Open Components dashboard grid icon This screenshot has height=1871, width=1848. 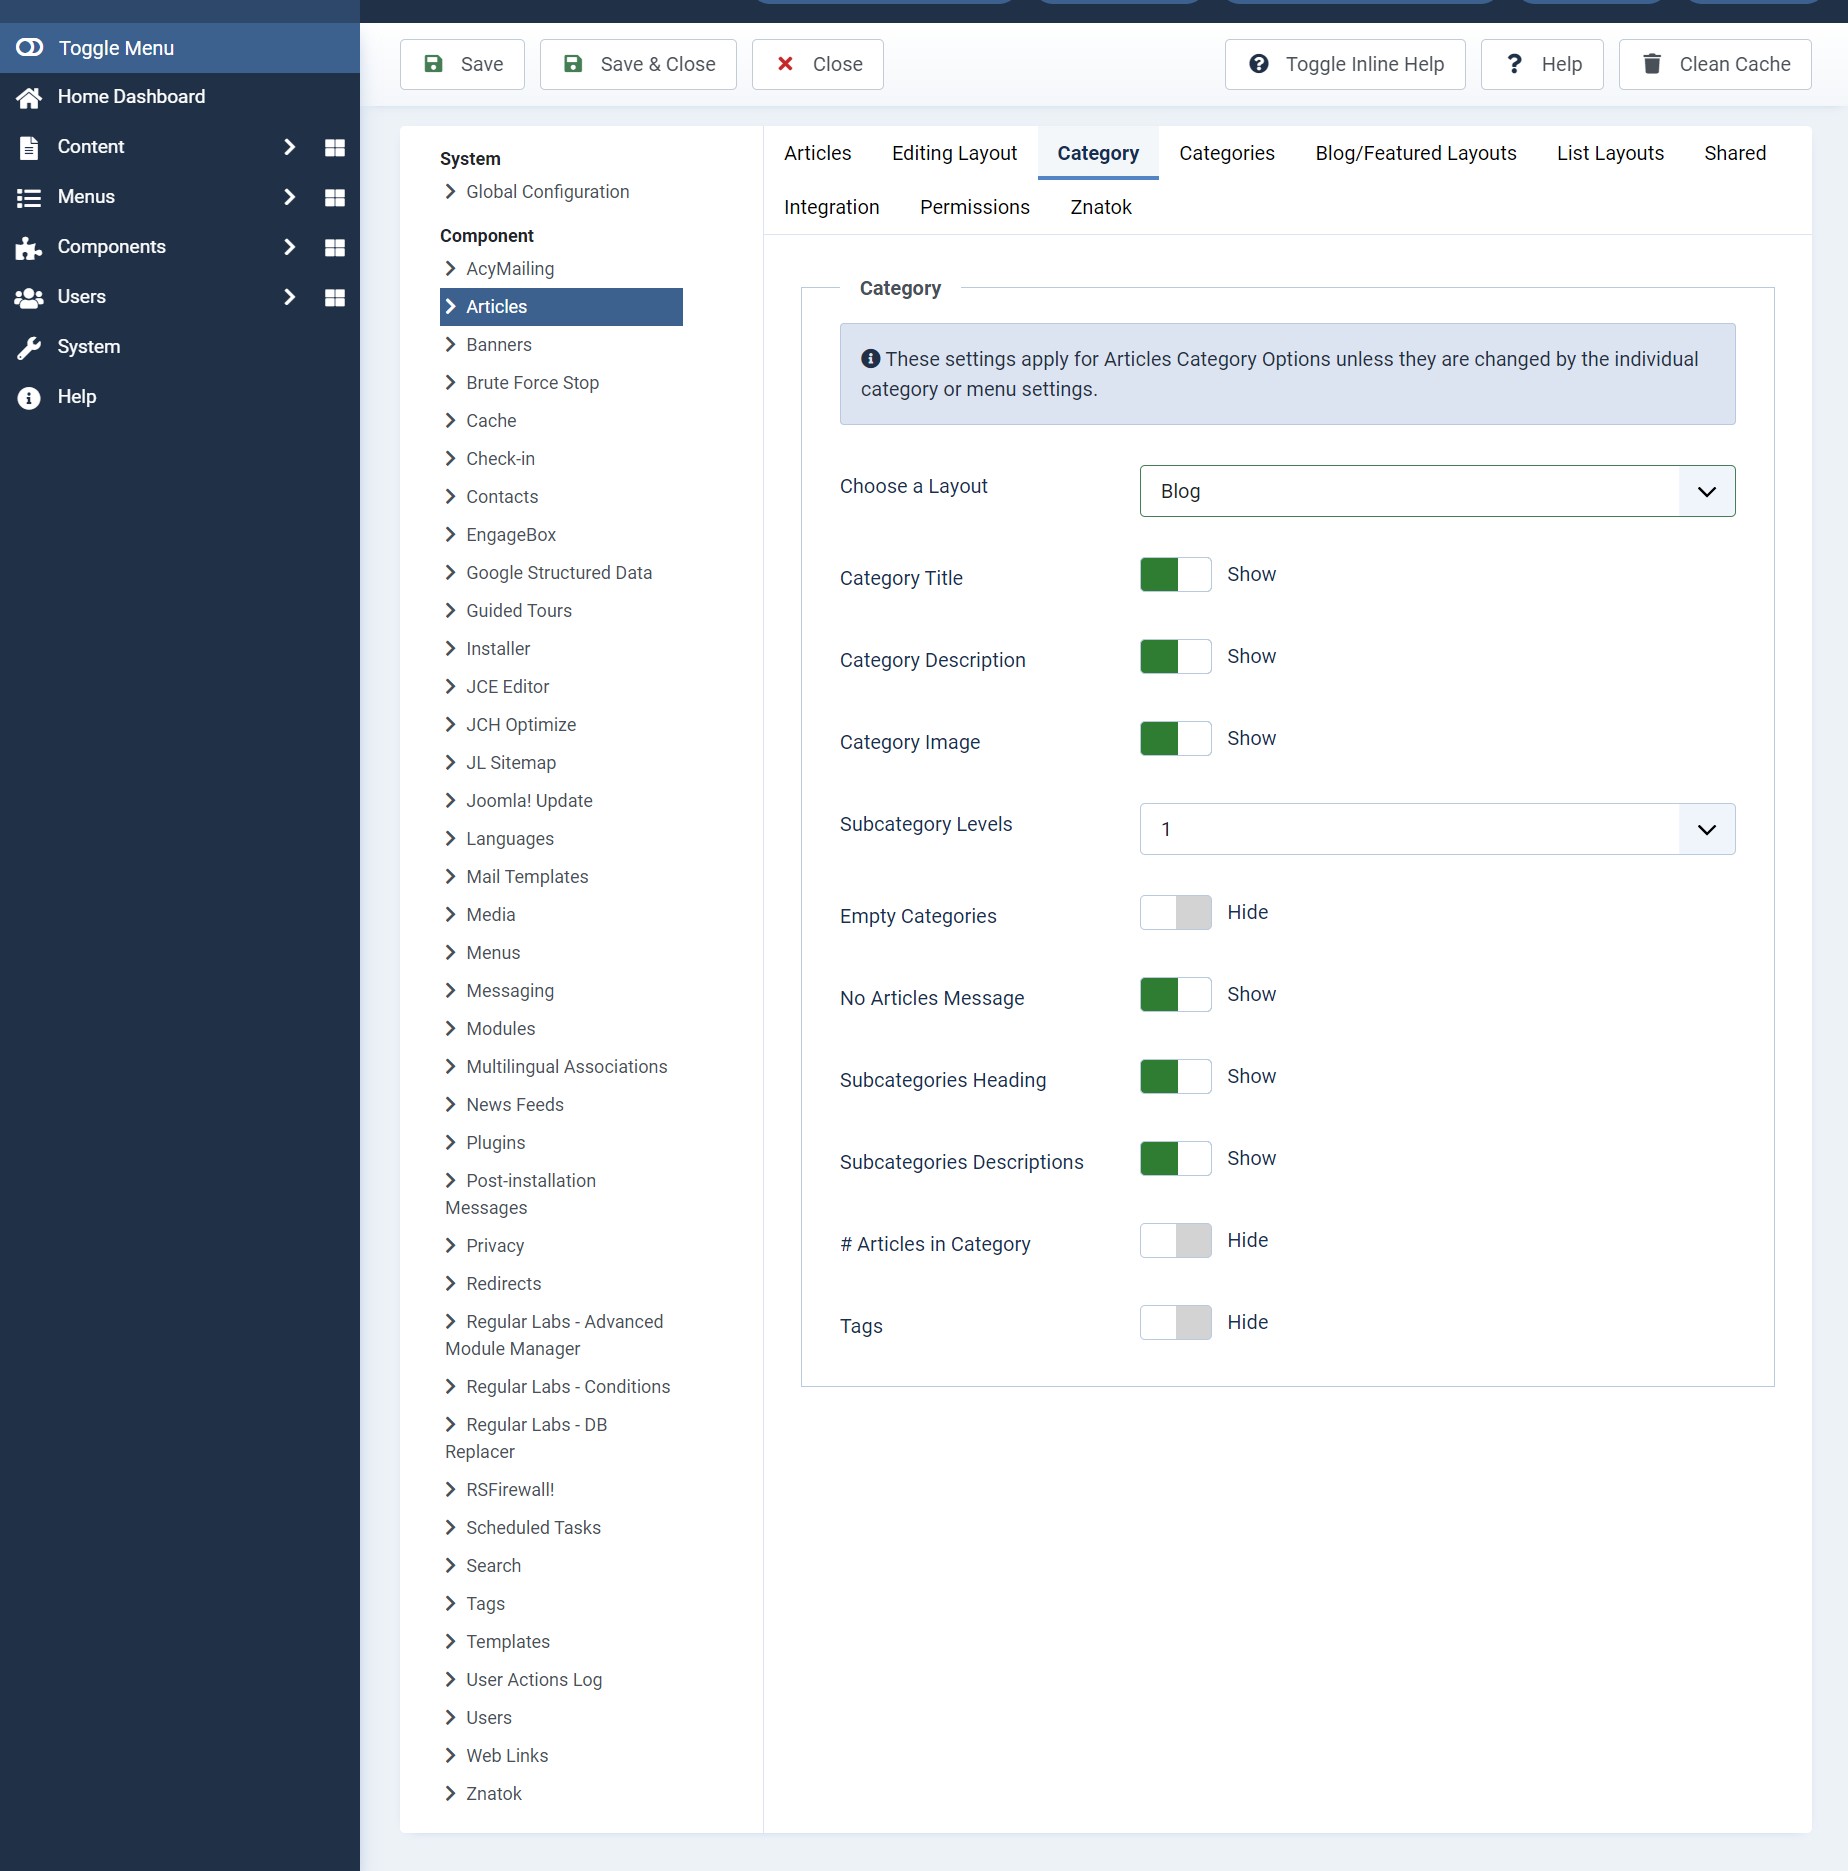click(x=335, y=247)
